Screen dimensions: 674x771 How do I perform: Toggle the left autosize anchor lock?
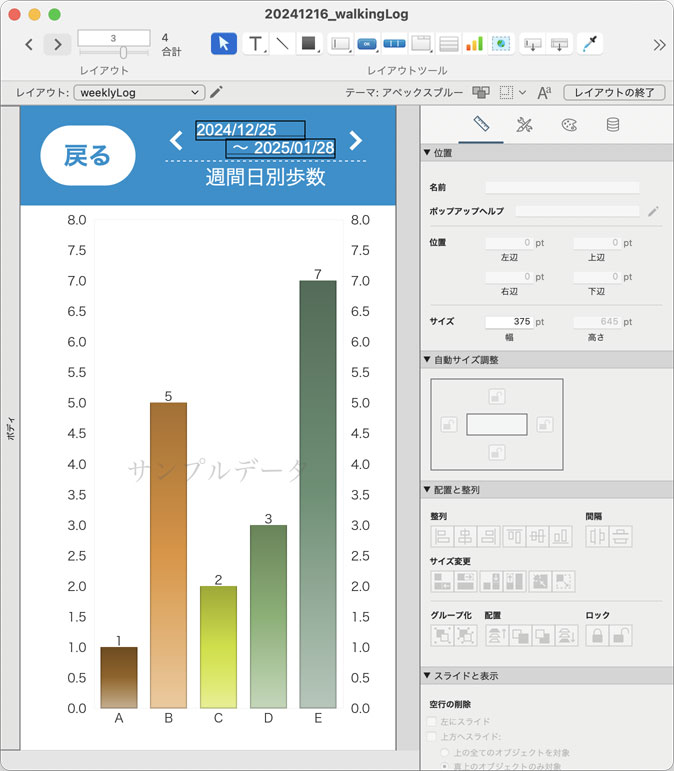448,424
